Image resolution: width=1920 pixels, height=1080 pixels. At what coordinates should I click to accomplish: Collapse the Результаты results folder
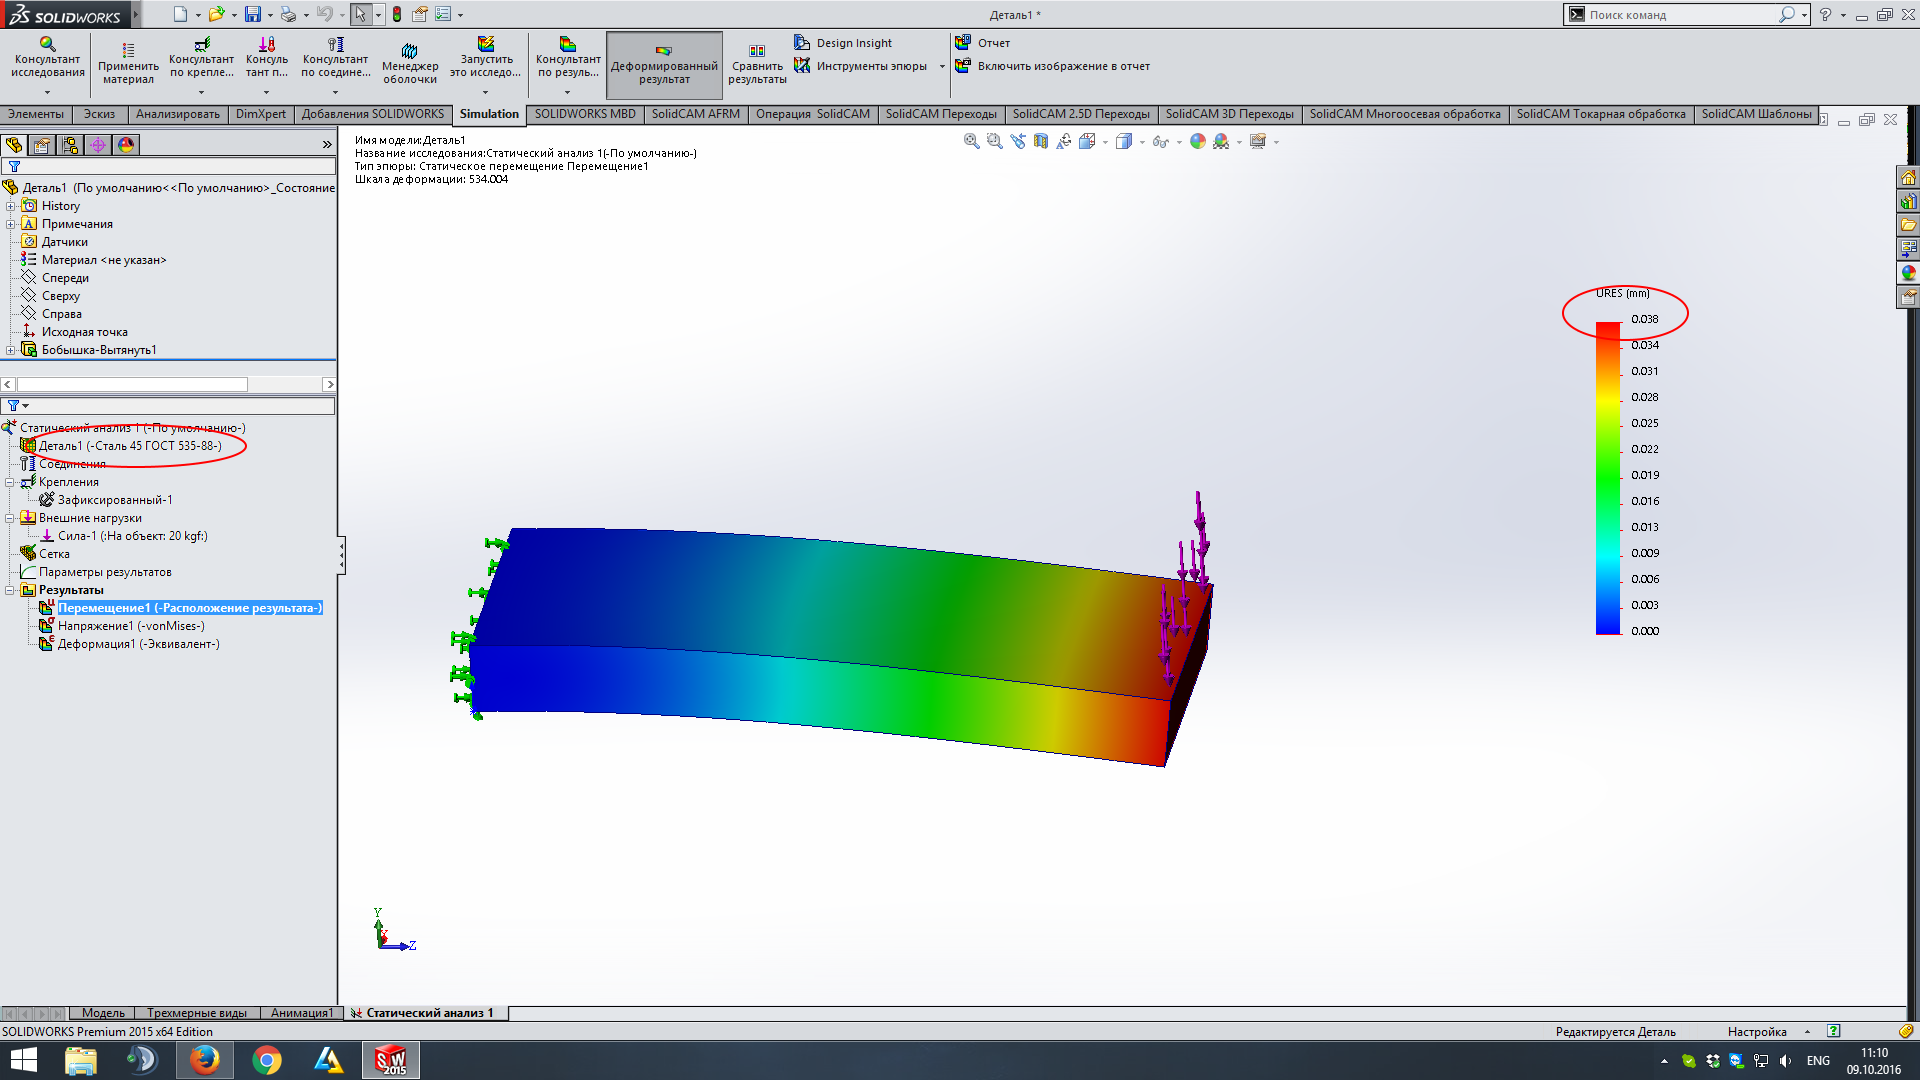(x=10, y=590)
